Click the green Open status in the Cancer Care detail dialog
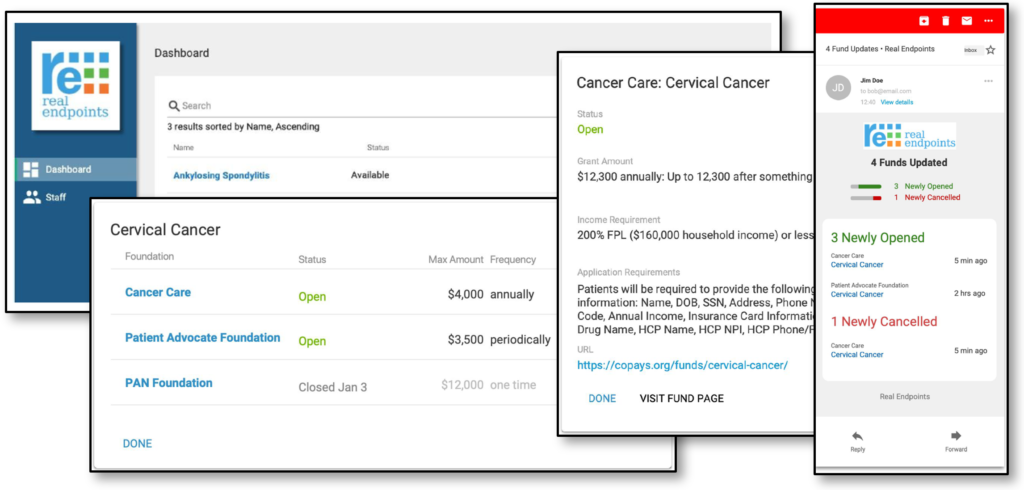The image size is (1024, 490). (590, 129)
